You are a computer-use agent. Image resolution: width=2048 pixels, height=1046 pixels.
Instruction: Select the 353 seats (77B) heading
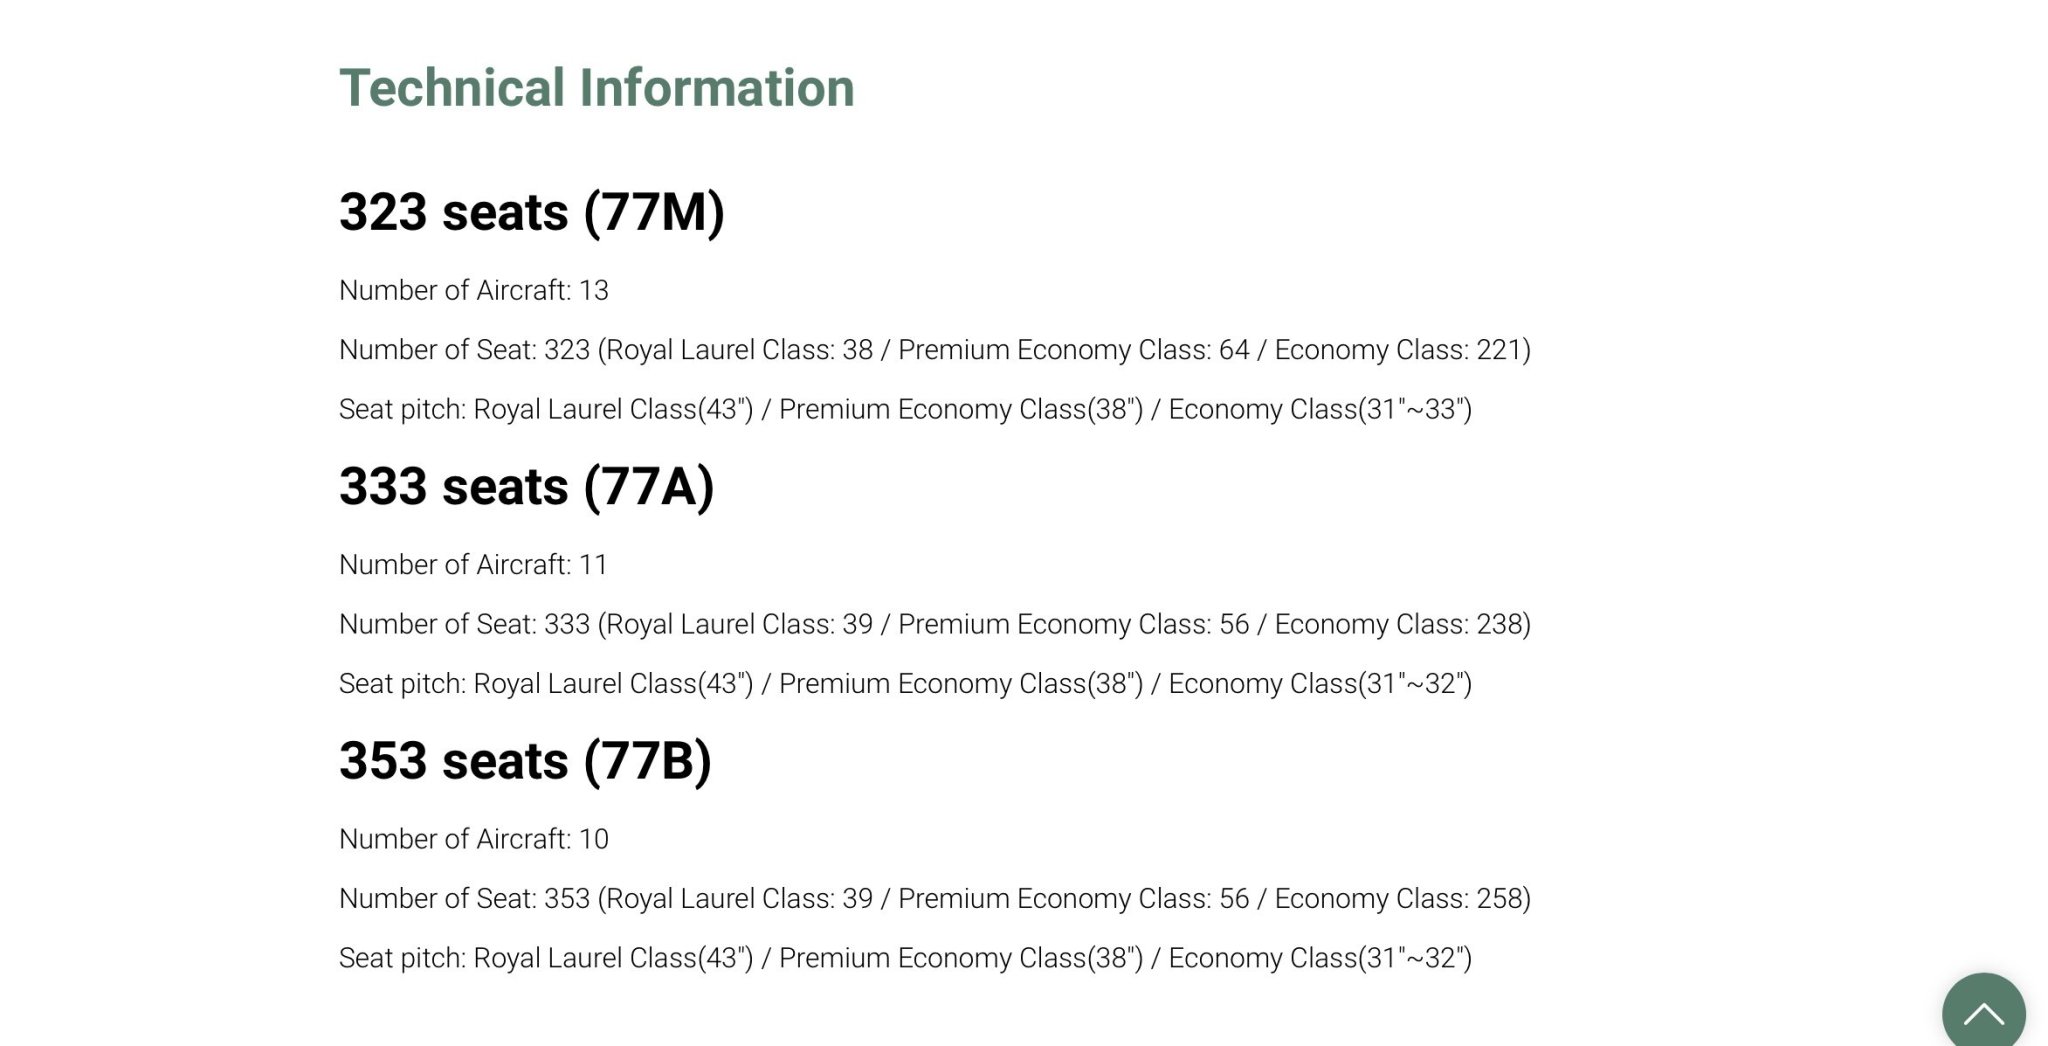pos(526,761)
